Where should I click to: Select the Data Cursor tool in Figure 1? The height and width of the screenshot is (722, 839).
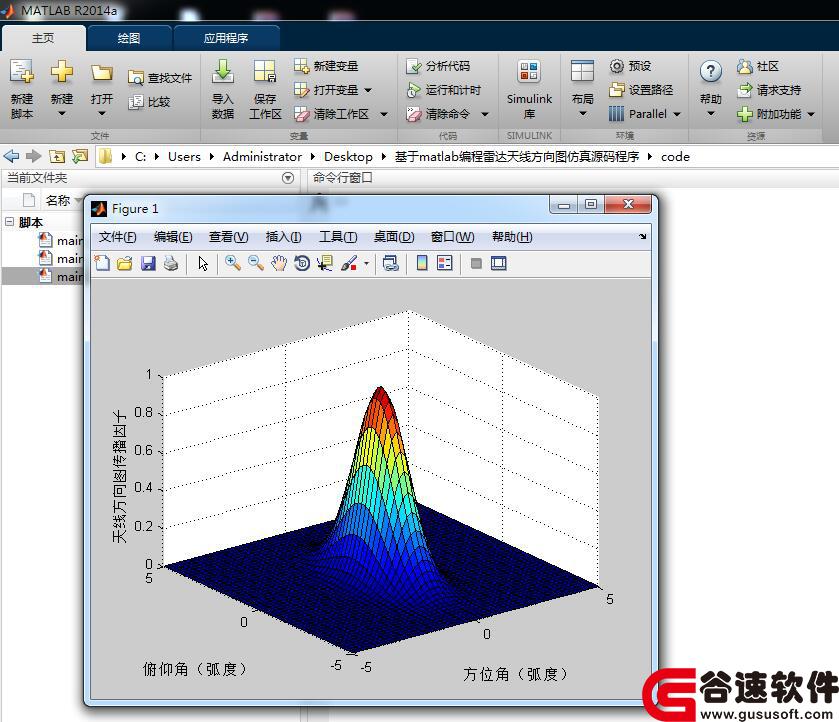[x=325, y=263]
